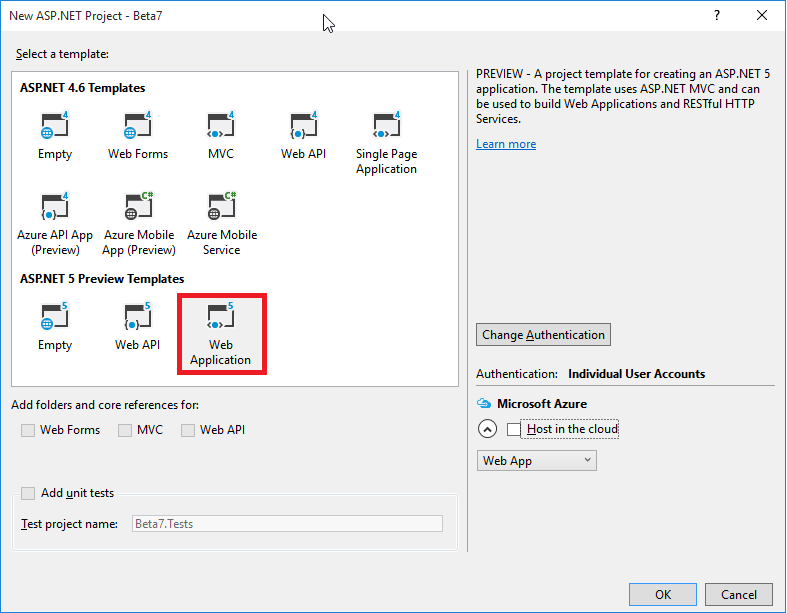This screenshot has height=613, width=787.
Task: Close the New ASP.NET Project dialog window
Action: click(762, 16)
